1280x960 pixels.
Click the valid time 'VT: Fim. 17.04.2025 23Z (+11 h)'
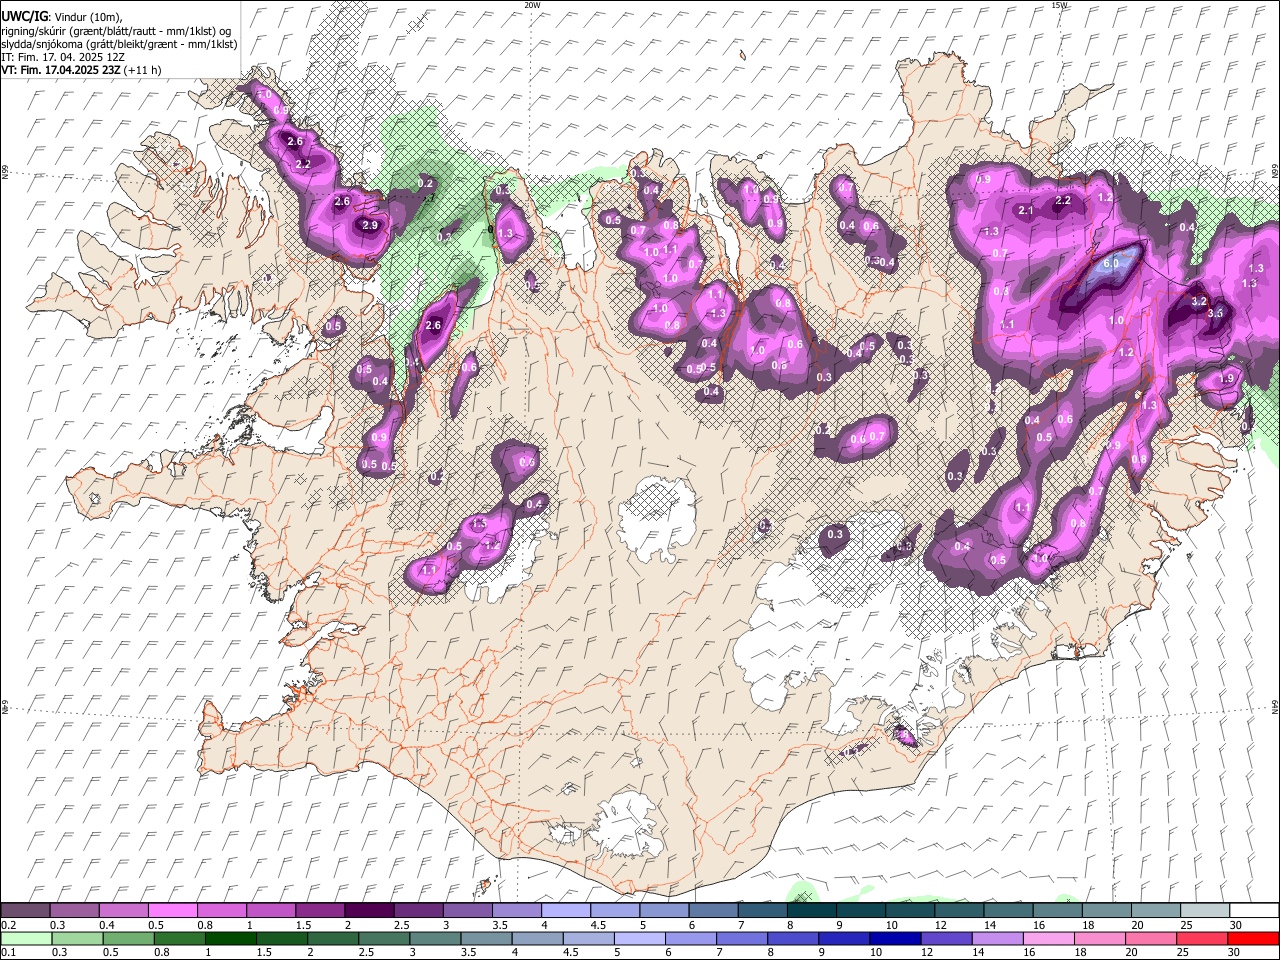(x=81, y=70)
